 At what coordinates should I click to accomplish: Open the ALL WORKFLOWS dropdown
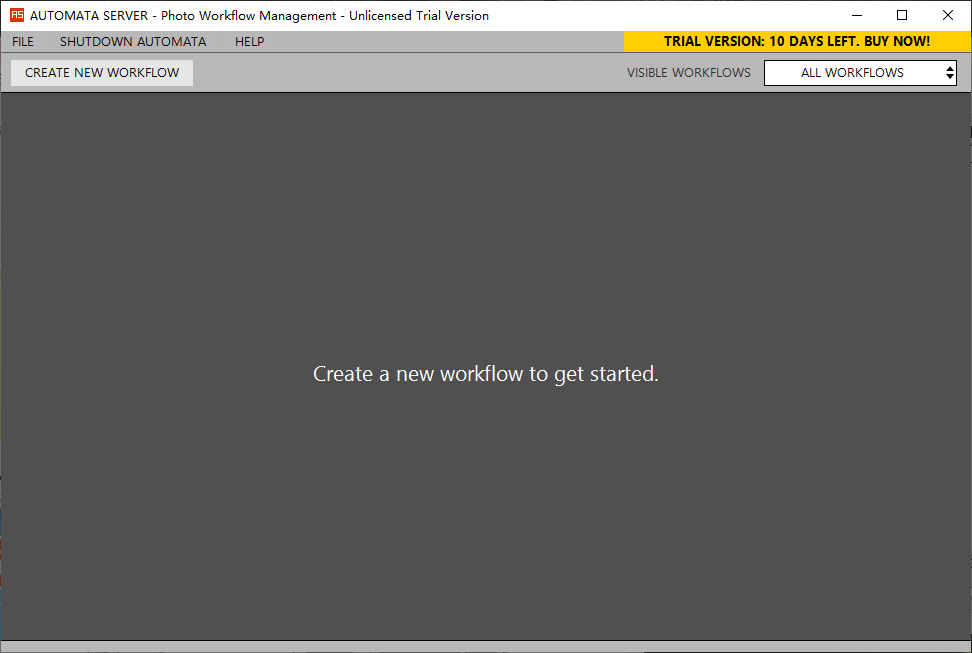(860, 73)
